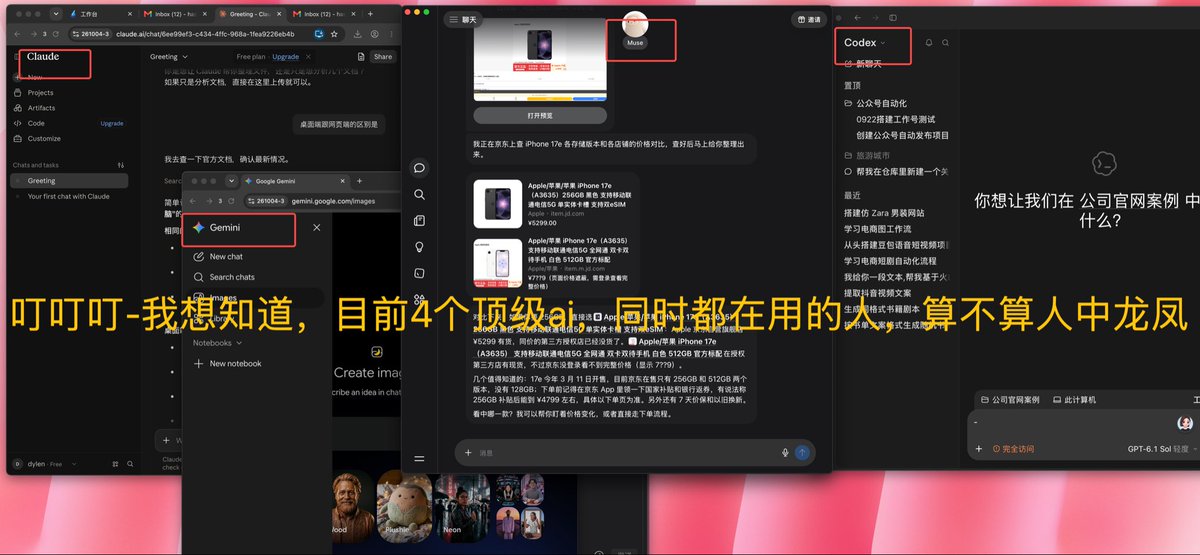1200x555 pixels.
Task: Click gemini.google.com address bar
Action: click(x=333, y=200)
